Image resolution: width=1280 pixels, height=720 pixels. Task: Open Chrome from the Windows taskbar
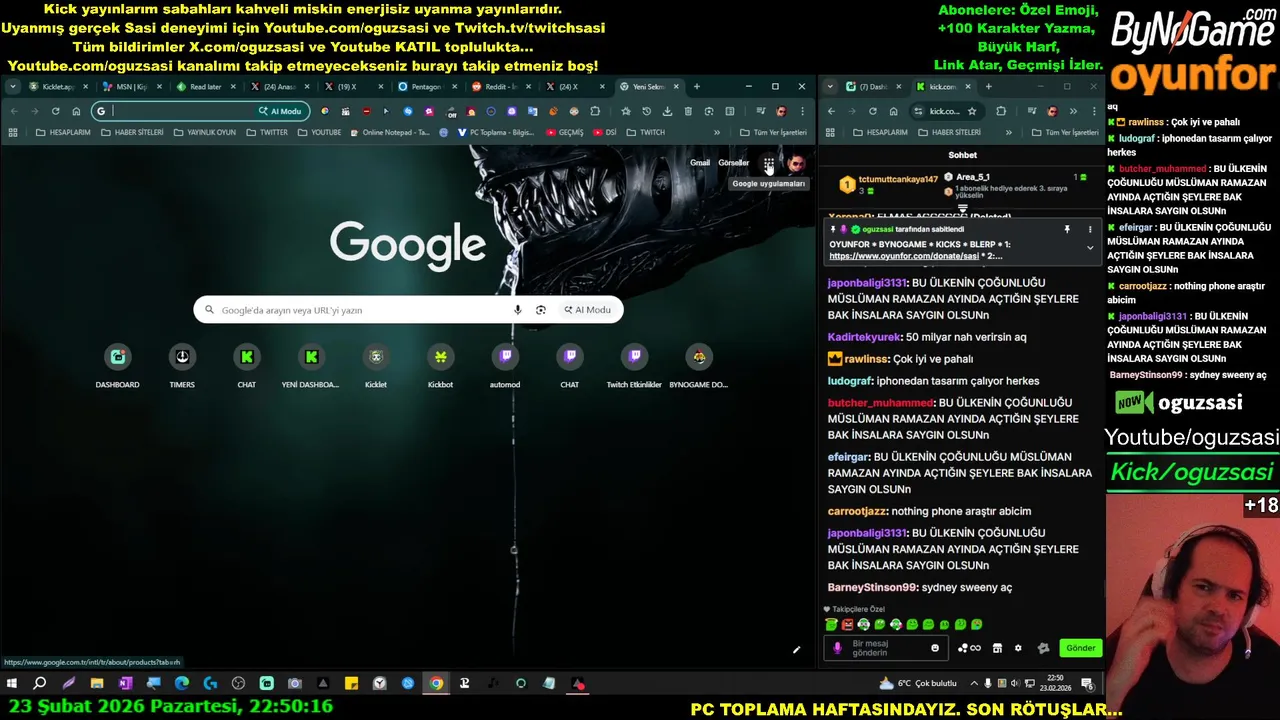pyautogui.click(x=436, y=684)
